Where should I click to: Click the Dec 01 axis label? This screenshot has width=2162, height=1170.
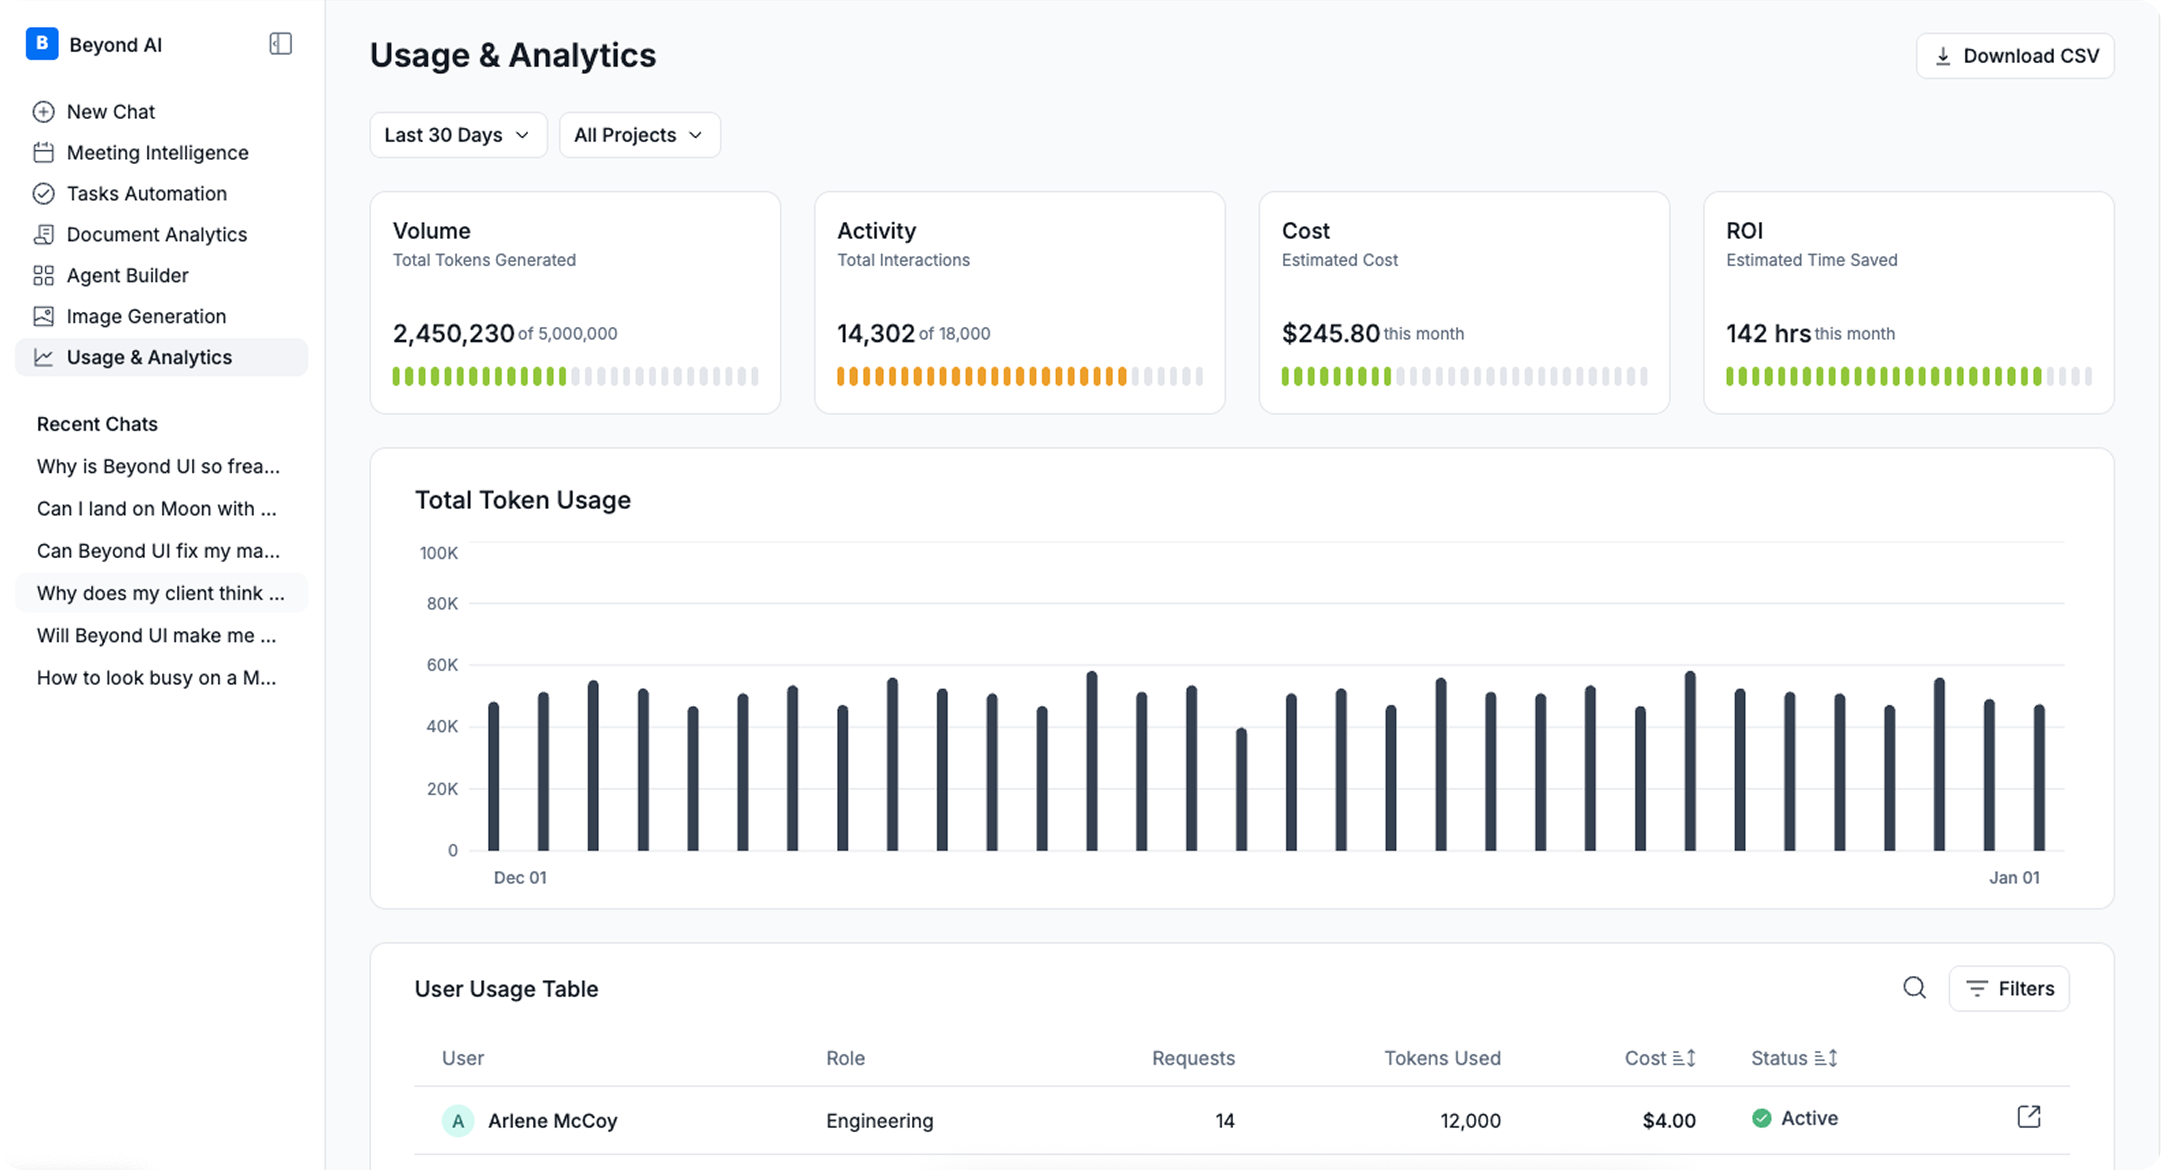click(x=520, y=878)
